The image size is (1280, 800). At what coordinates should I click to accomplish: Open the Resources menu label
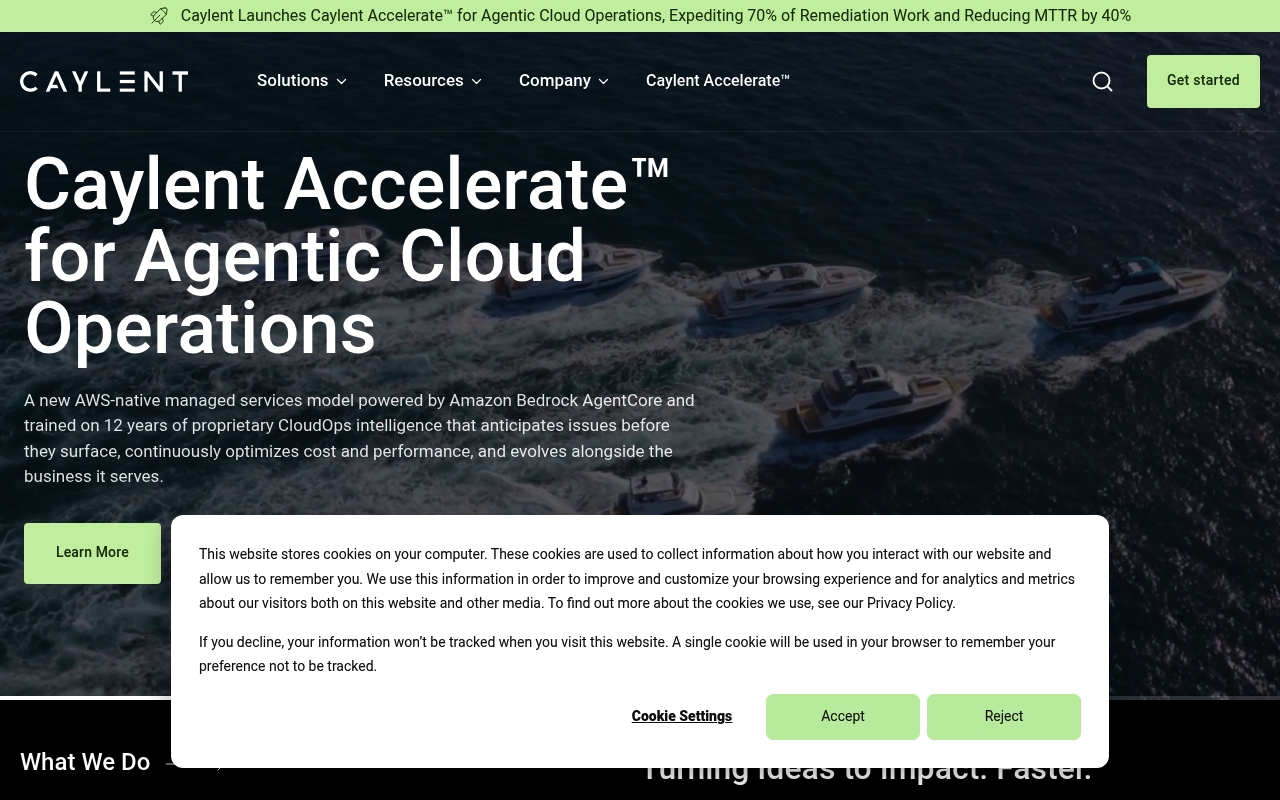(424, 80)
